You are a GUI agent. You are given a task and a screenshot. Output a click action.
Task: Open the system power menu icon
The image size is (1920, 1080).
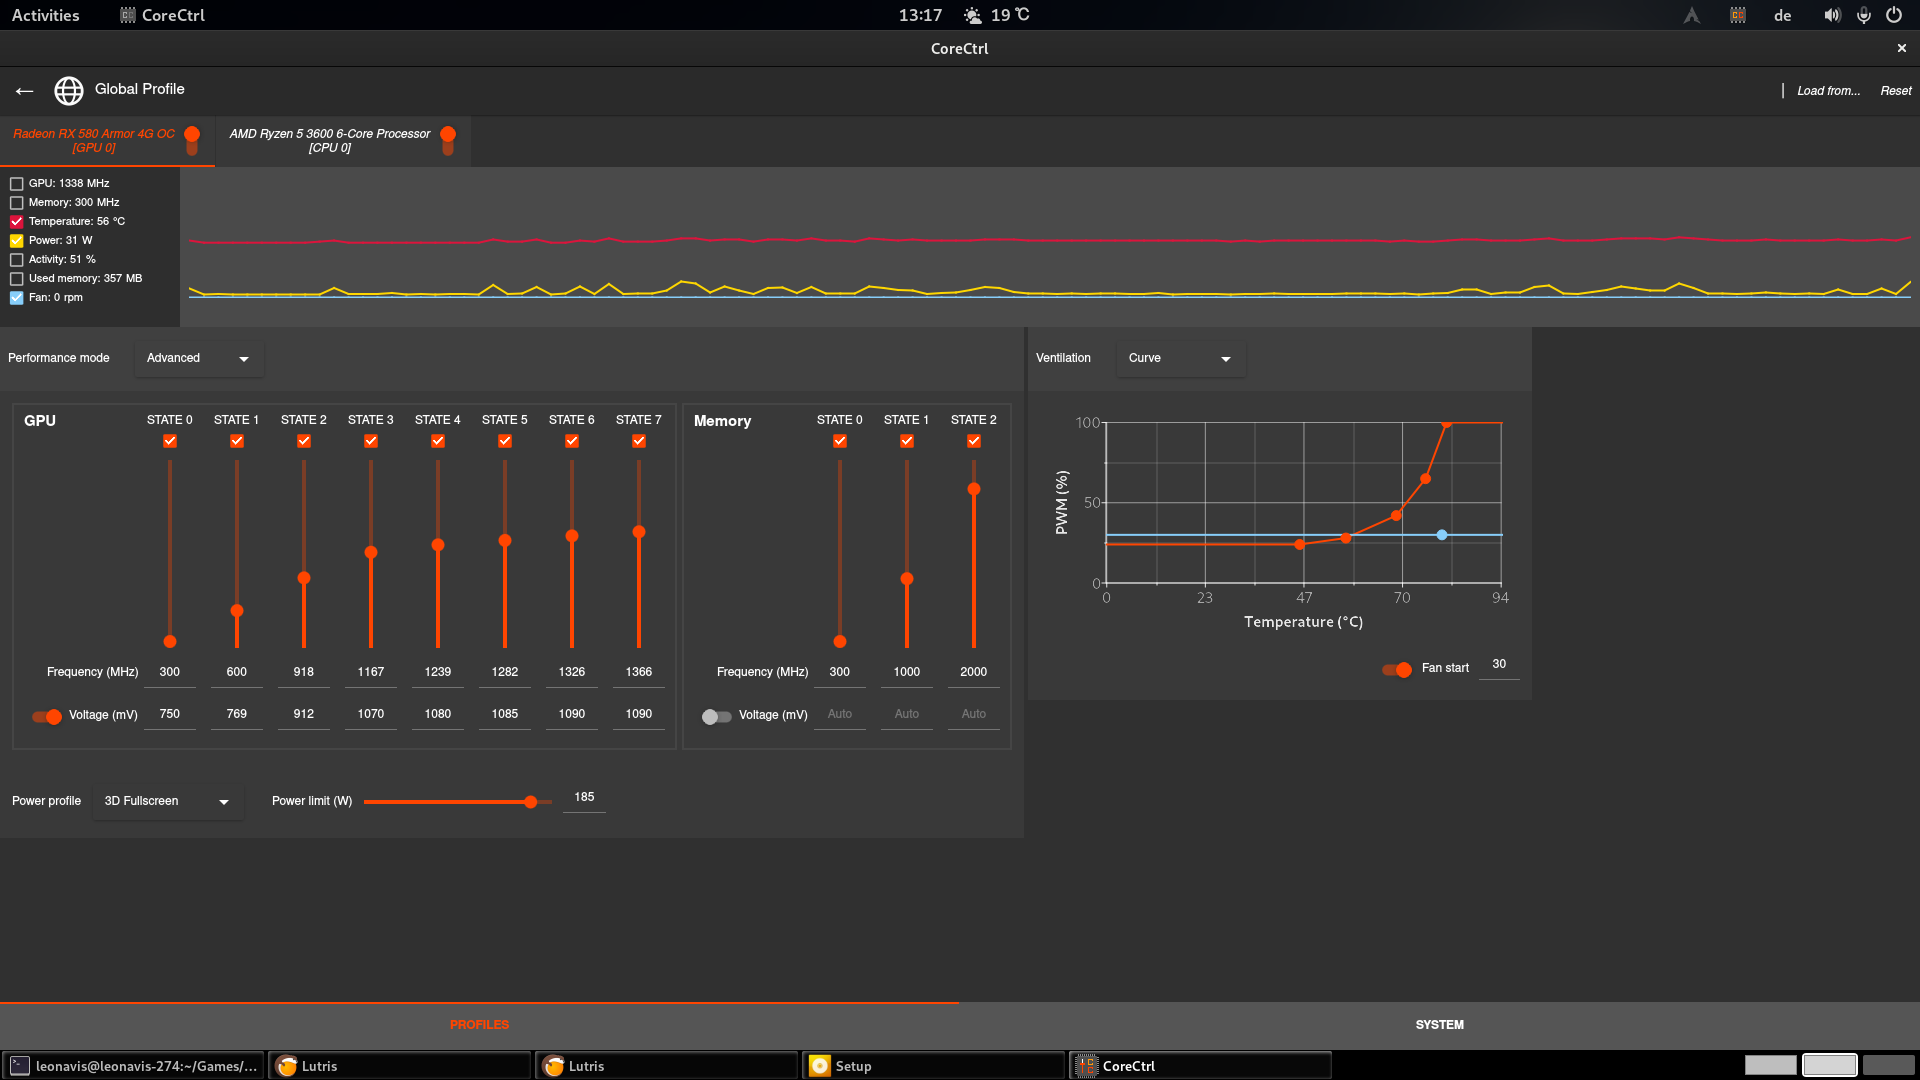pyautogui.click(x=1894, y=15)
